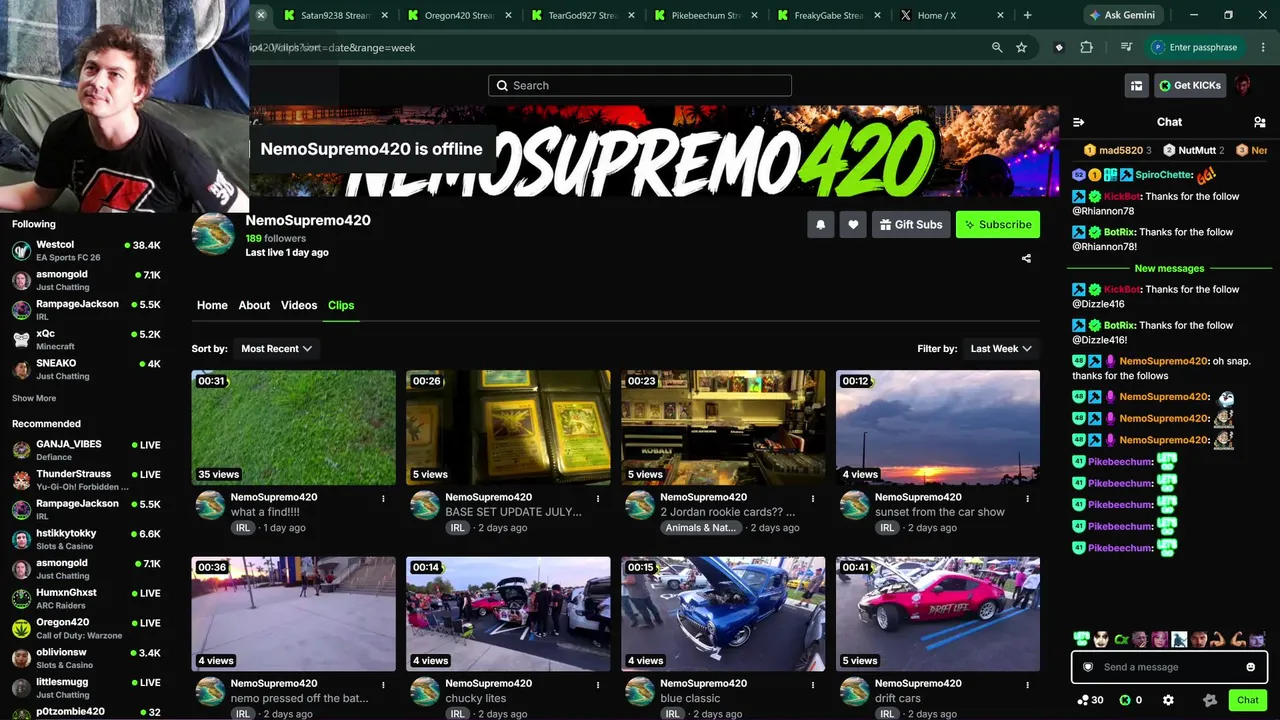Click the chat identity shield icon
Screen dimensions: 1280x720
point(1088,667)
